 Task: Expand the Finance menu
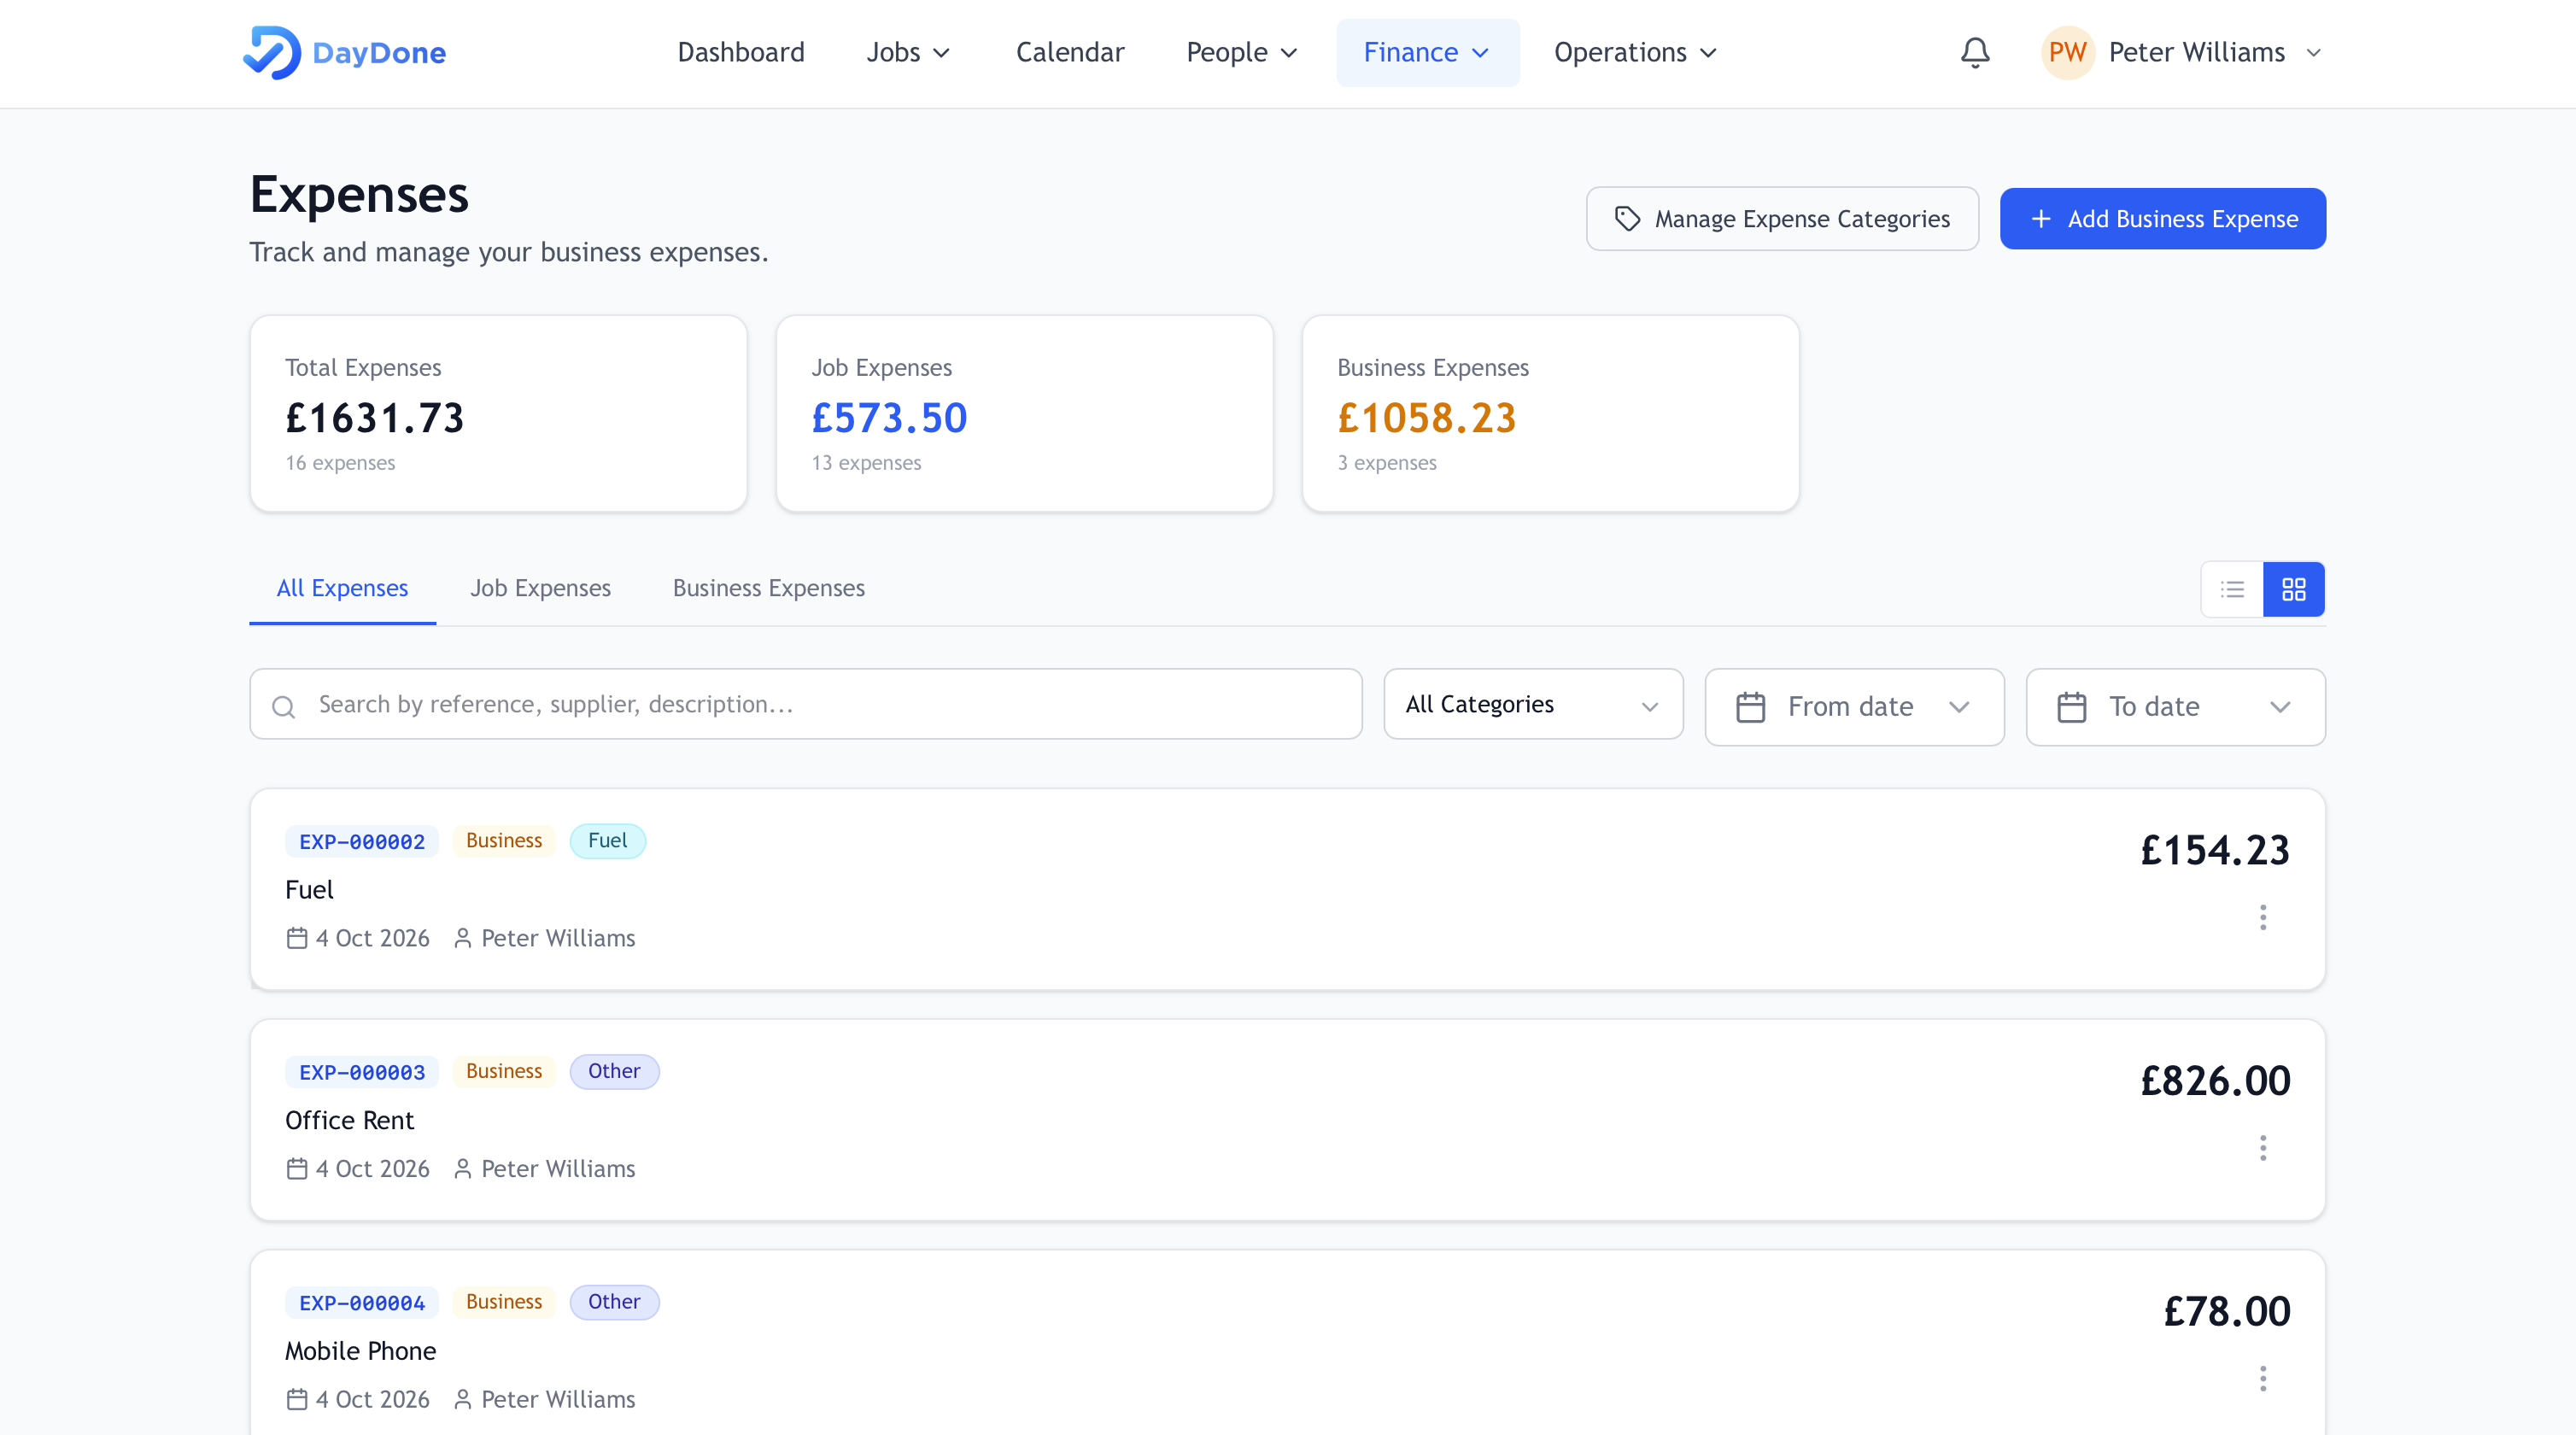click(1427, 52)
